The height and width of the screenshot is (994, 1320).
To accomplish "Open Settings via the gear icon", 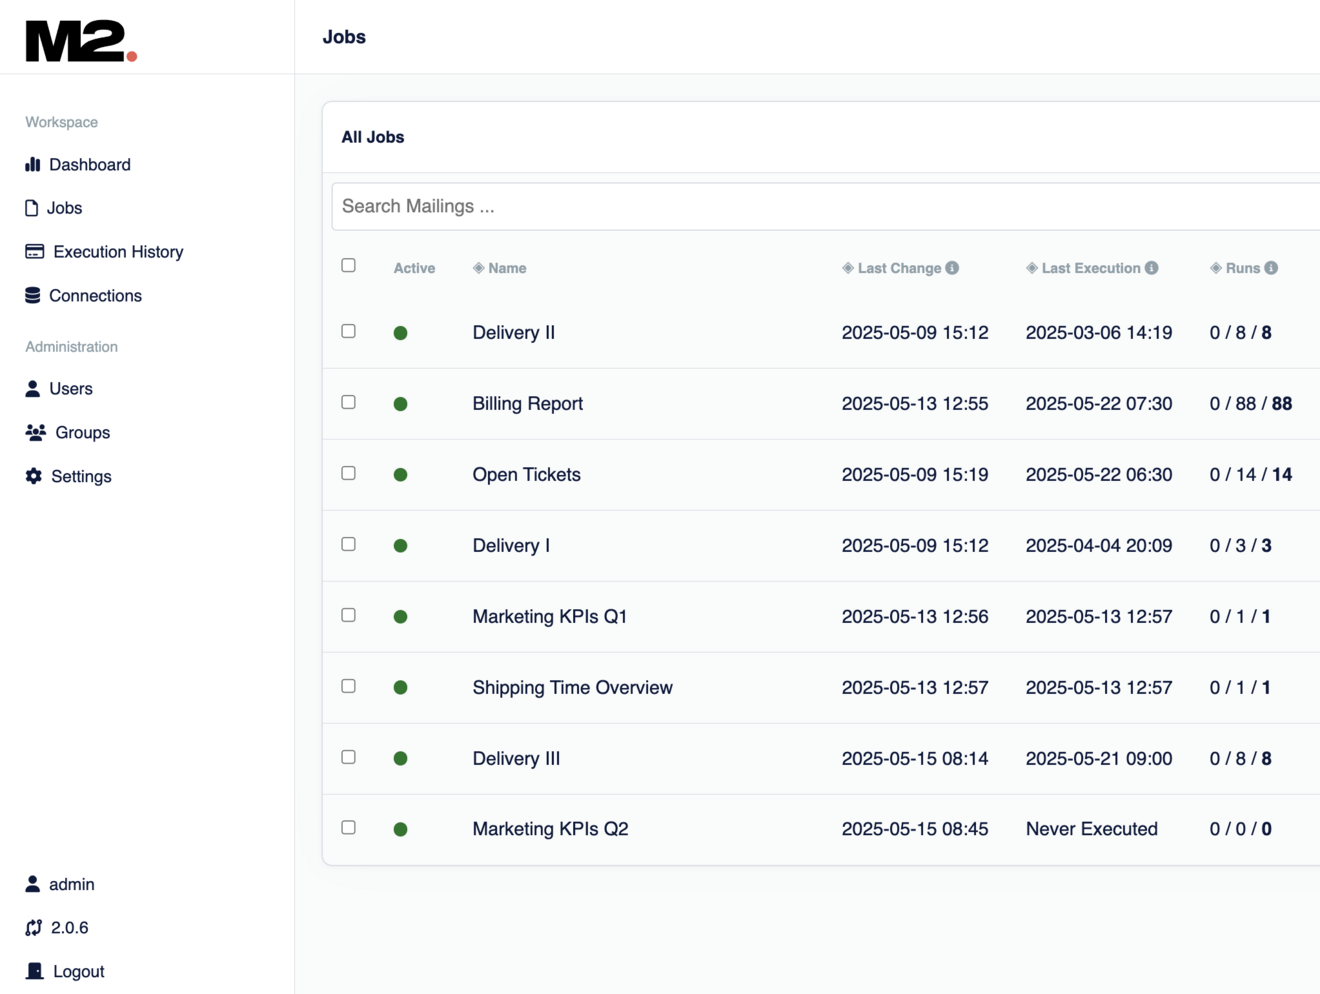I will point(33,476).
